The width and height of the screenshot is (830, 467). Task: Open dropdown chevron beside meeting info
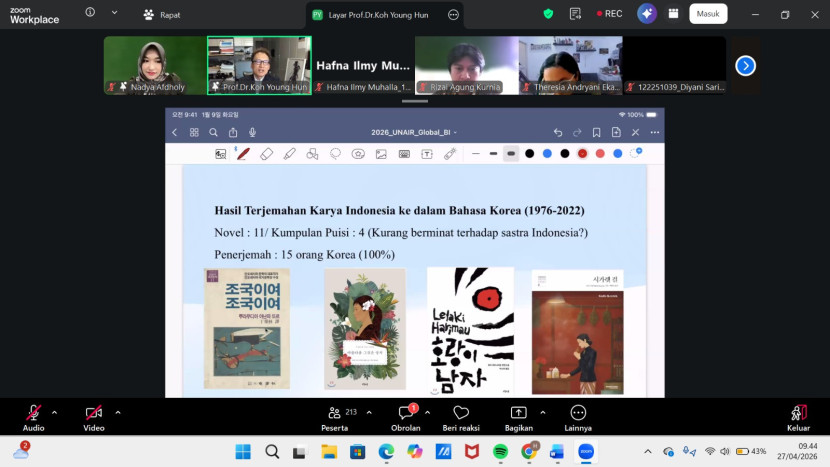(x=114, y=12)
